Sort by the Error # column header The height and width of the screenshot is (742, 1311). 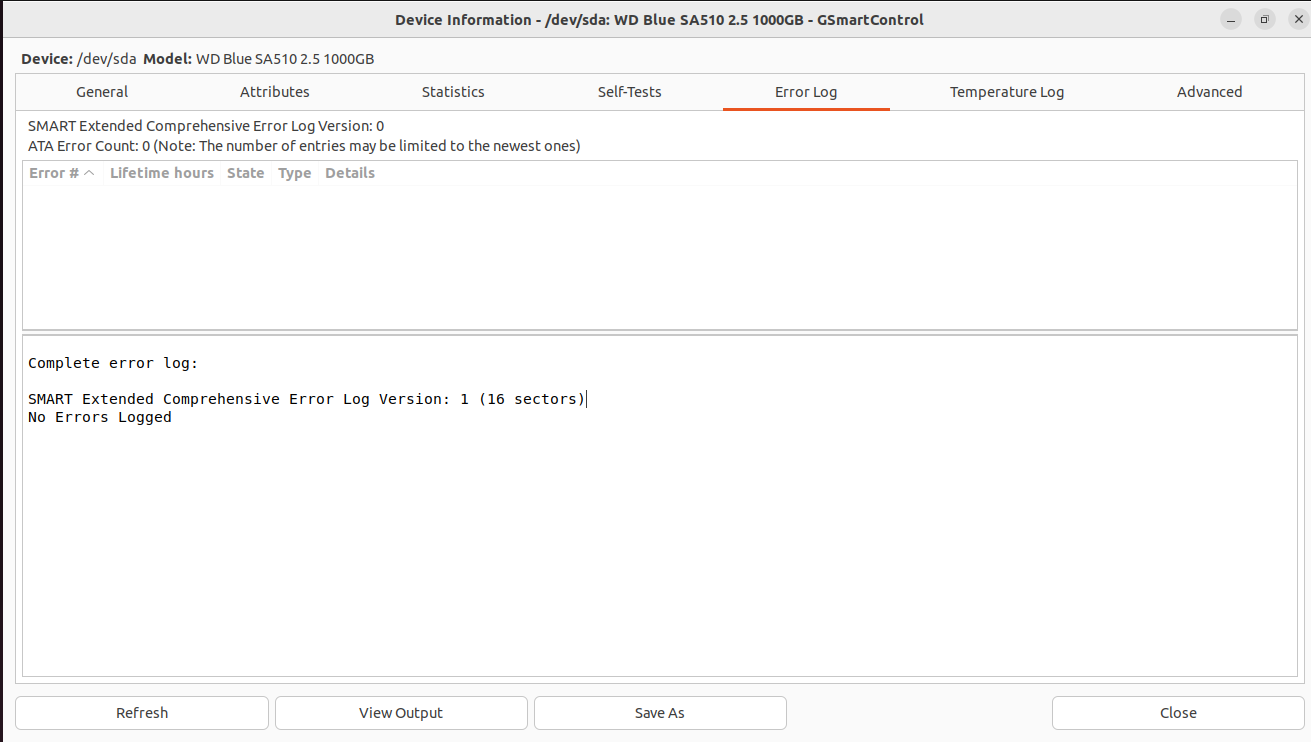(x=62, y=173)
